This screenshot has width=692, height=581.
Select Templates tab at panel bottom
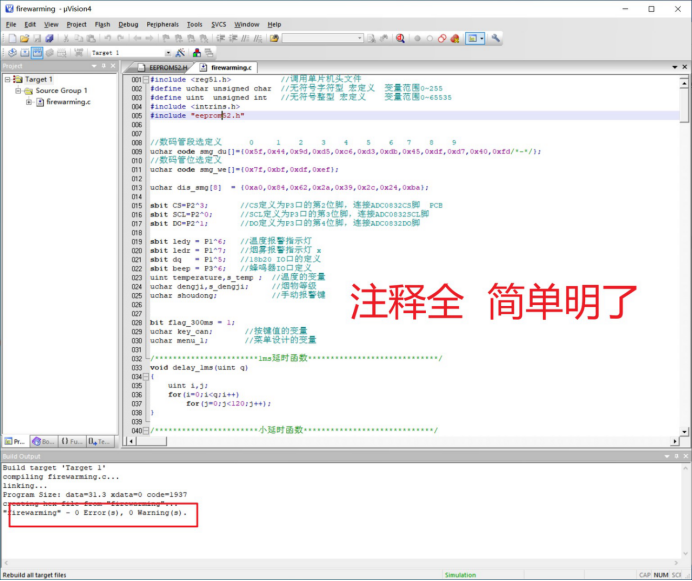[x=100, y=441]
